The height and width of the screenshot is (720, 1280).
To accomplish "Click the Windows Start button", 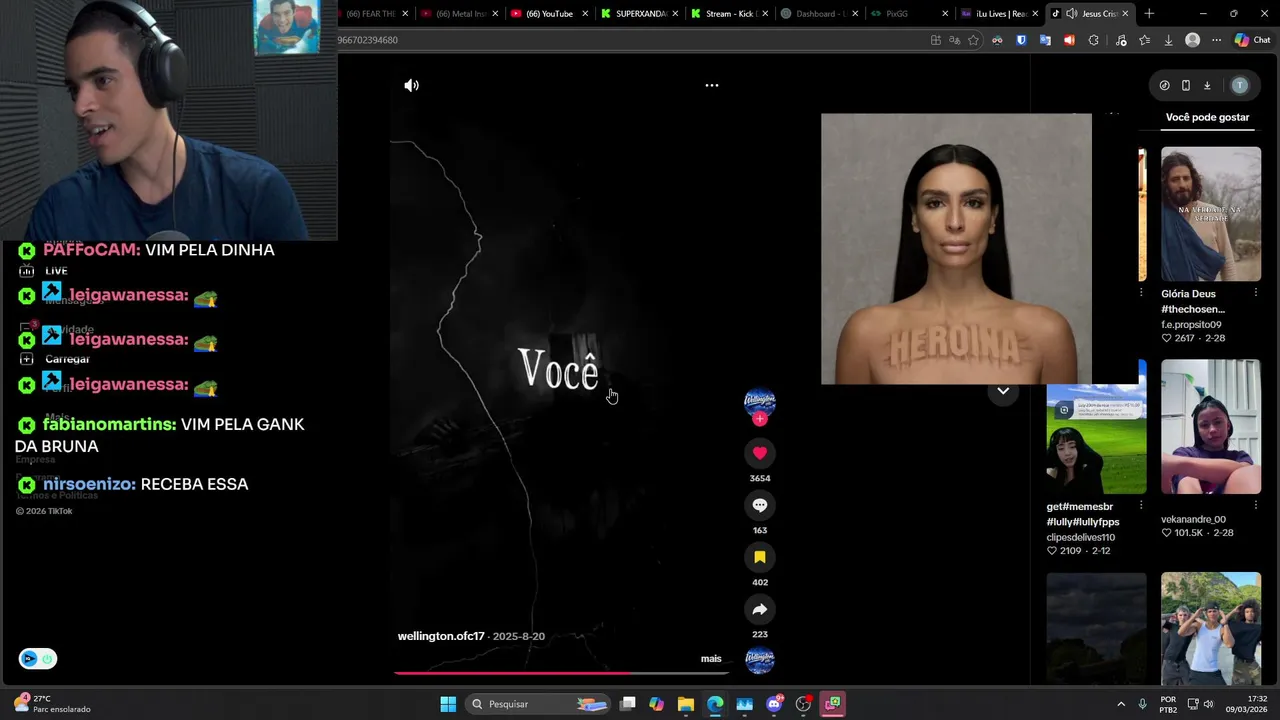I will tap(448, 704).
